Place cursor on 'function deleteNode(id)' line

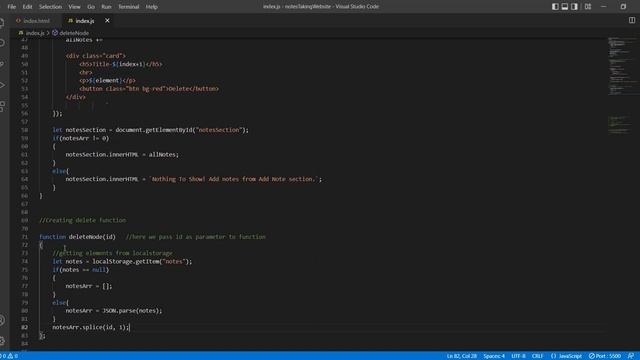[77, 237]
